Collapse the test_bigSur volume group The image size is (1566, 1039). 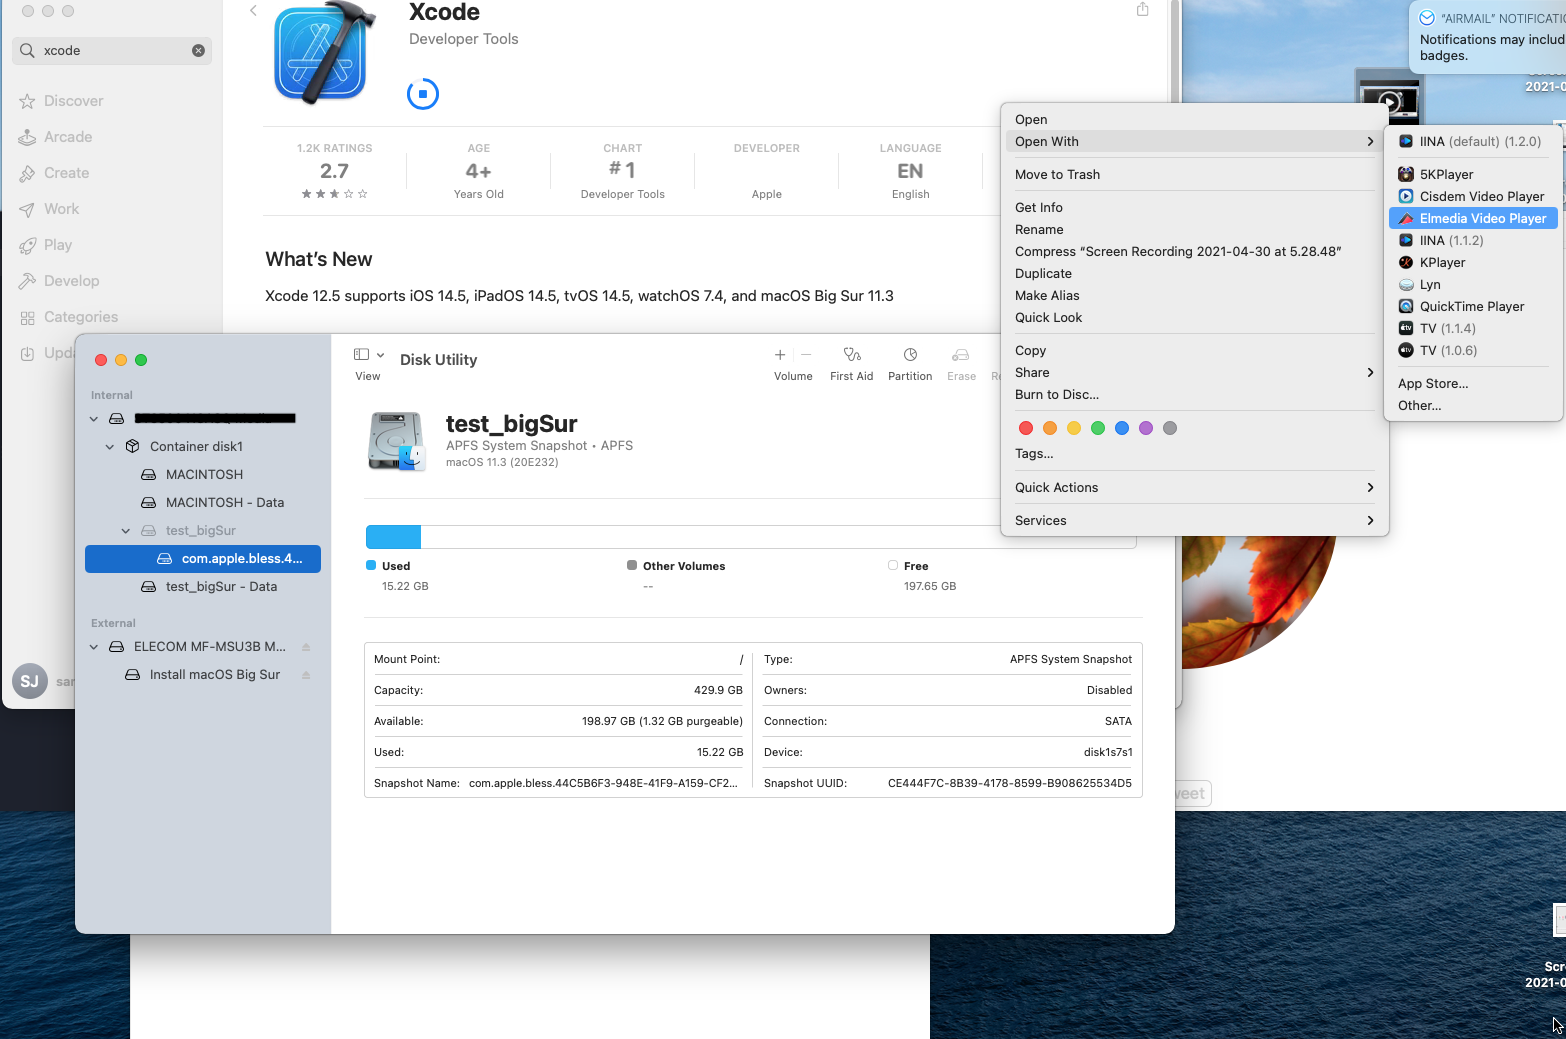pyautogui.click(x=126, y=531)
